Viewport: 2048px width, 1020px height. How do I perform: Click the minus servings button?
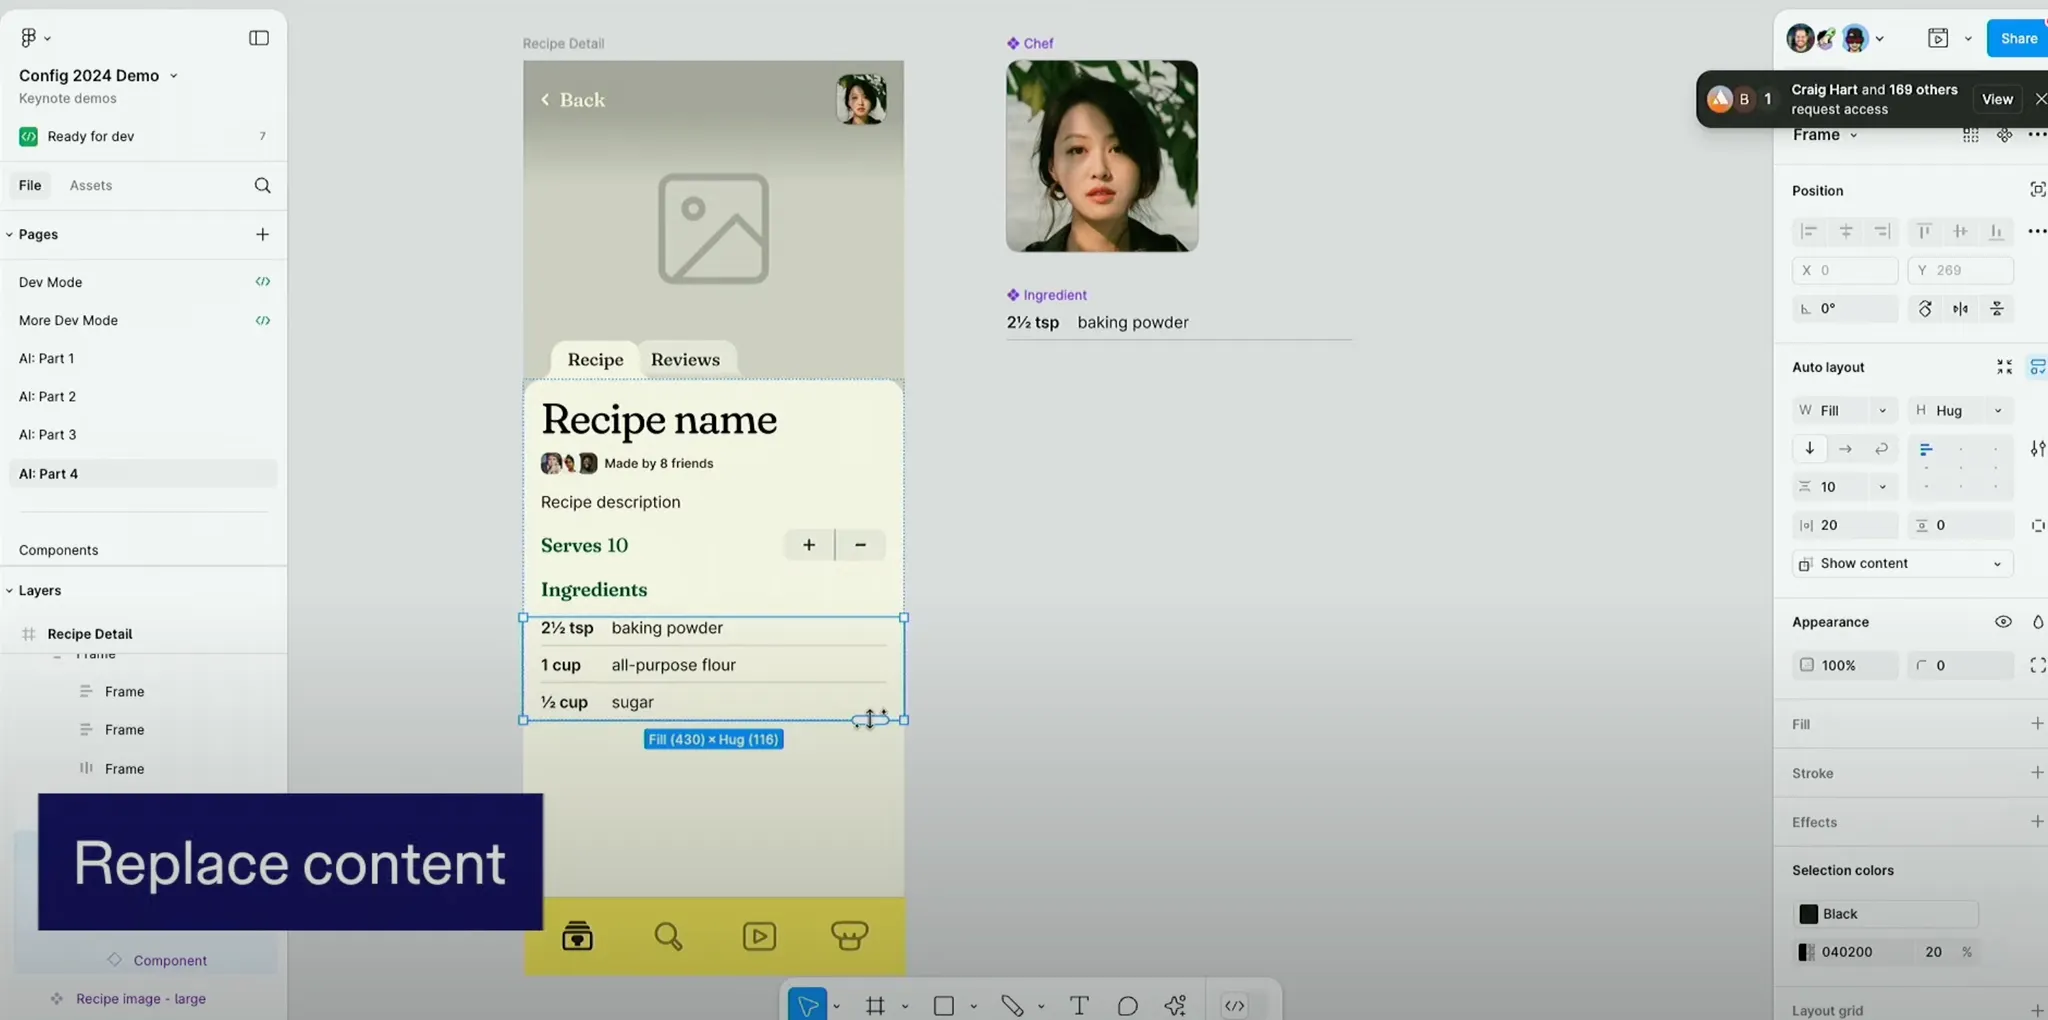(860, 545)
